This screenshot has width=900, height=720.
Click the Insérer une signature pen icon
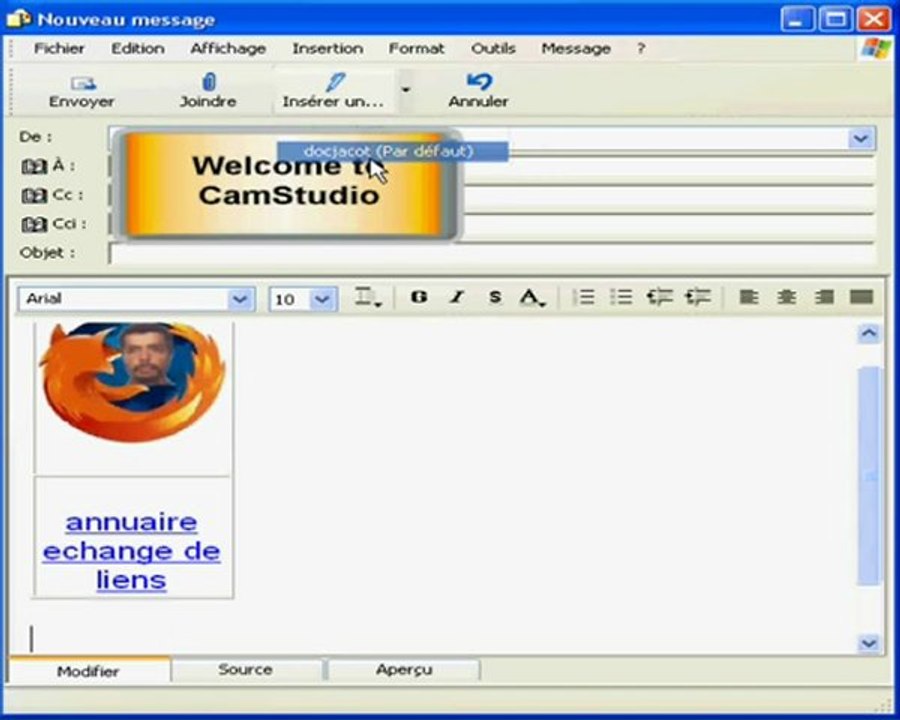[x=335, y=83]
